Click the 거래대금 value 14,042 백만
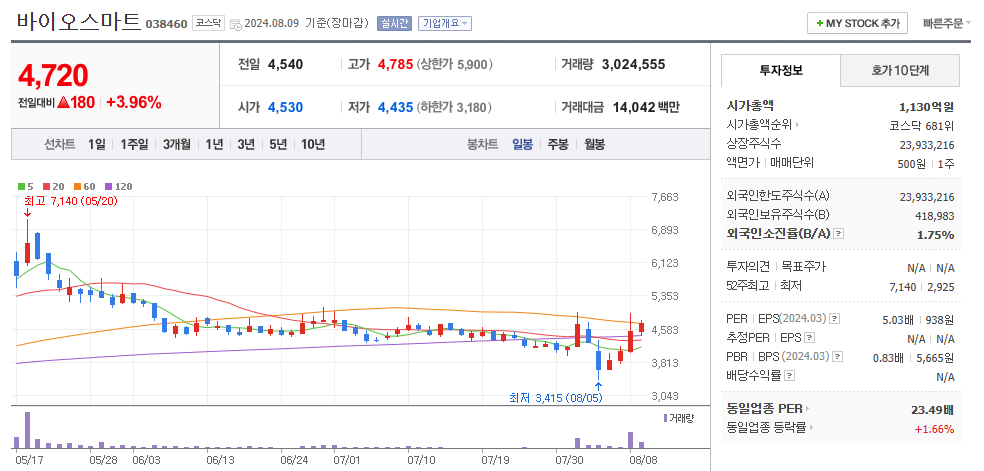Viewport: 984px width, 471px height. coord(644,107)
